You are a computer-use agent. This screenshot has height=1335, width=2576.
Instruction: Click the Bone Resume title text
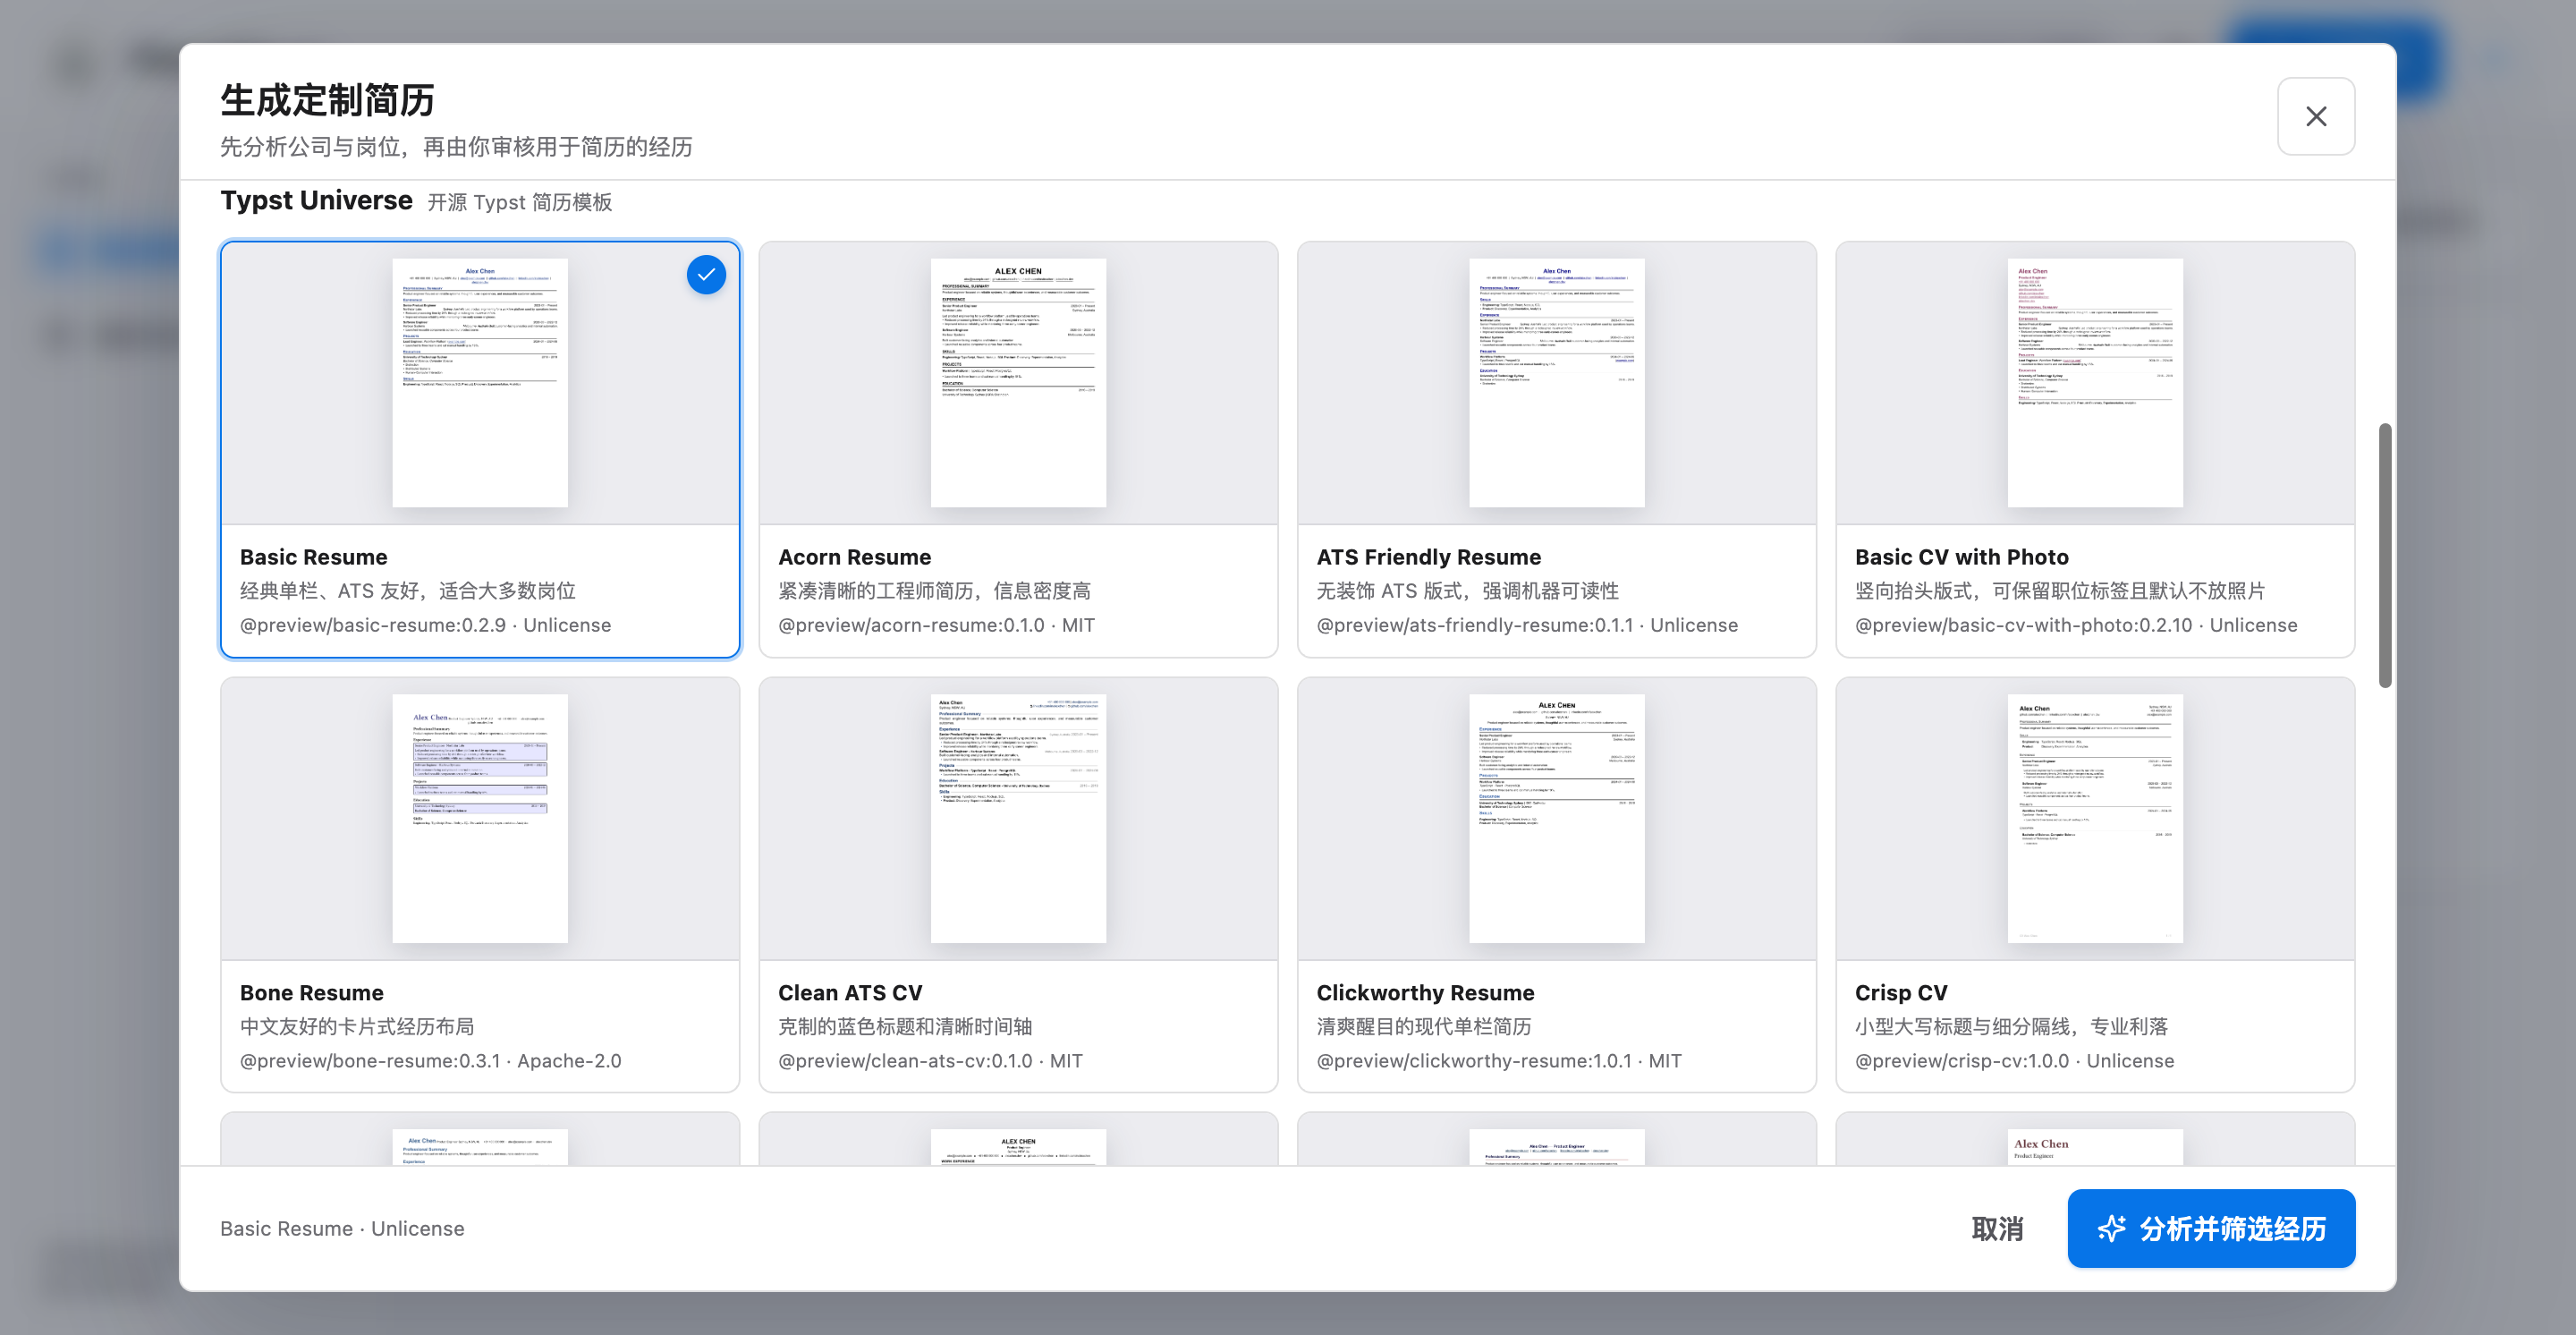[312, 992]
